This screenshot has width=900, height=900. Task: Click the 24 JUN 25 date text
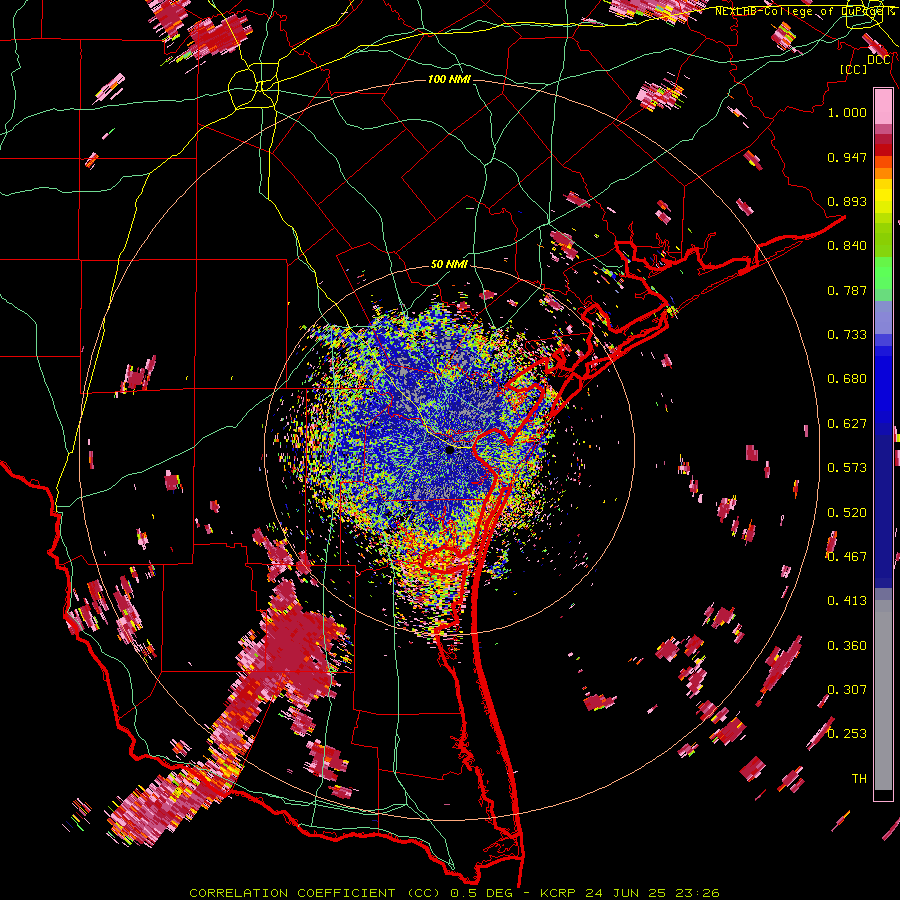pos(627,893)
